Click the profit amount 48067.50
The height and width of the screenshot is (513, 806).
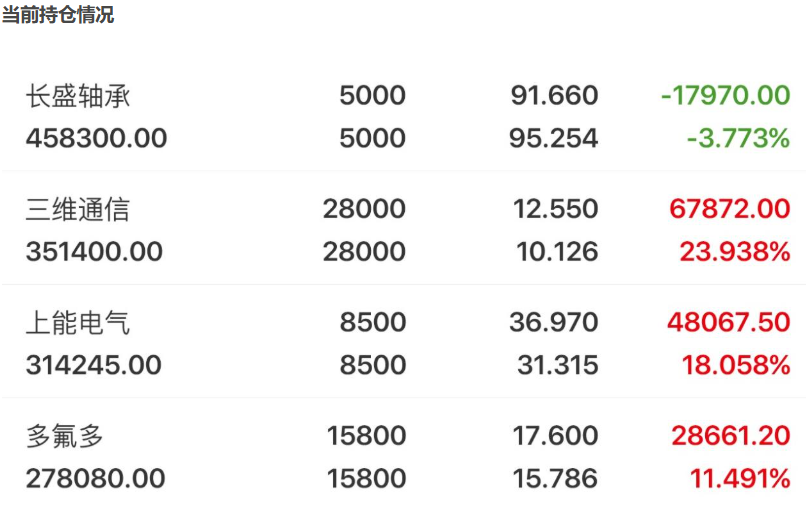(x=729, y=322)
